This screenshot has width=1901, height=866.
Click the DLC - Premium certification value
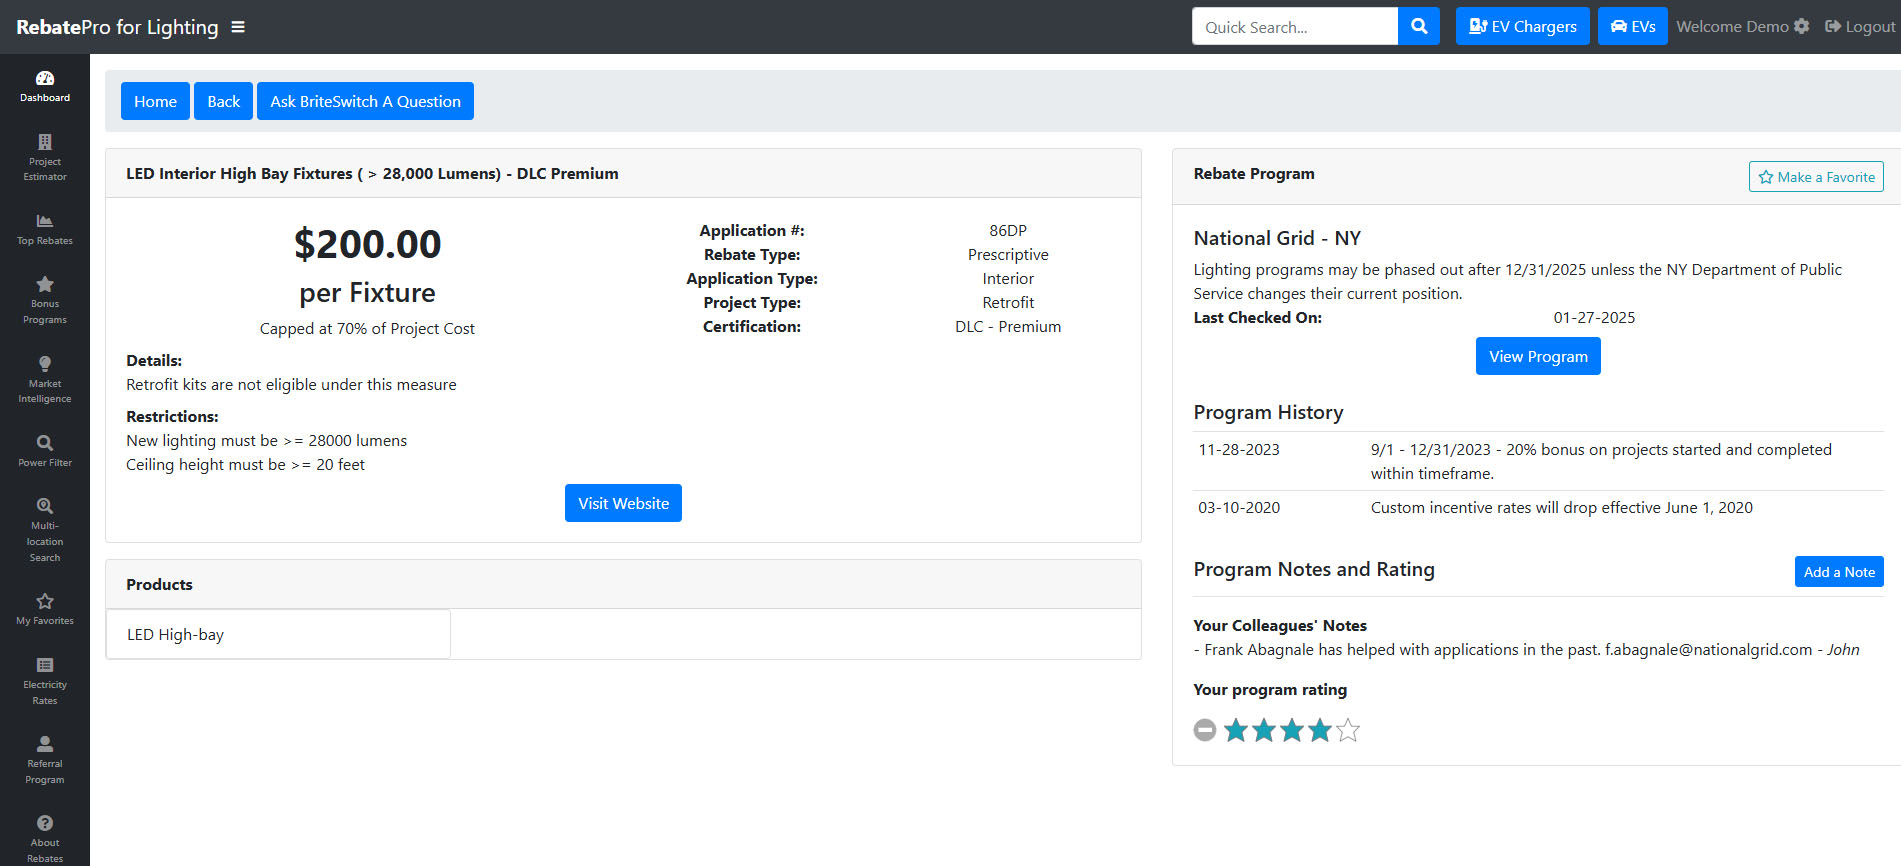pyautogui.click(x=1008, y=327)
